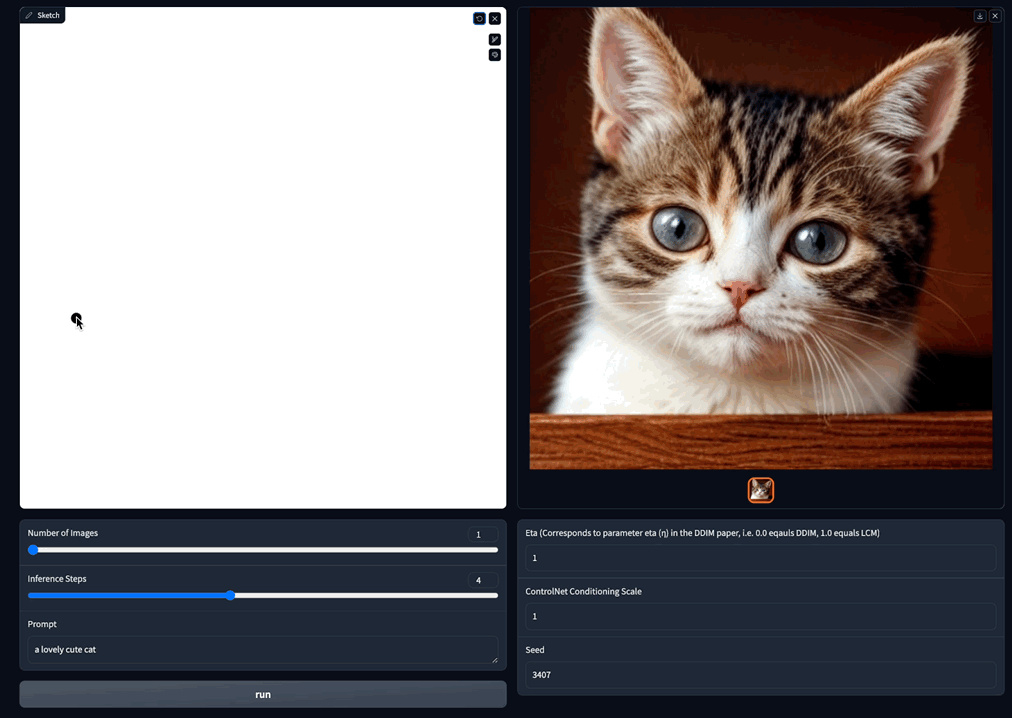Image resolution: width=1012 pixels, height=718 pixels.
Task: Click the Number of Images value box
Action: click(483, 535)
